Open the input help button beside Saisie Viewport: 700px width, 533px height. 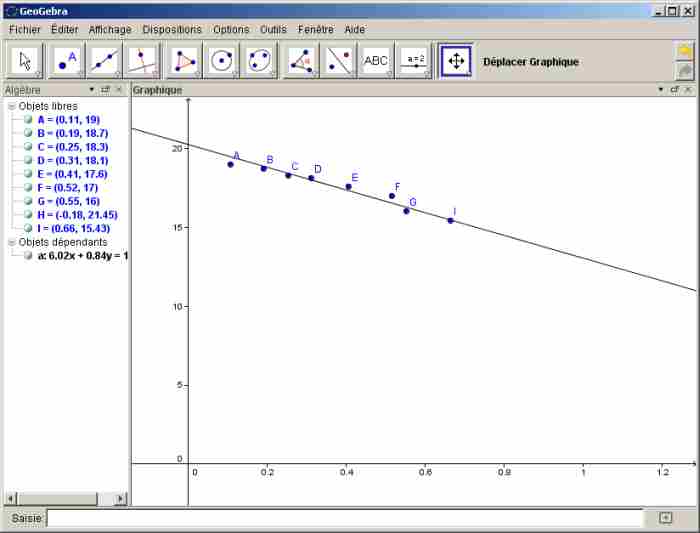point(665,518)
